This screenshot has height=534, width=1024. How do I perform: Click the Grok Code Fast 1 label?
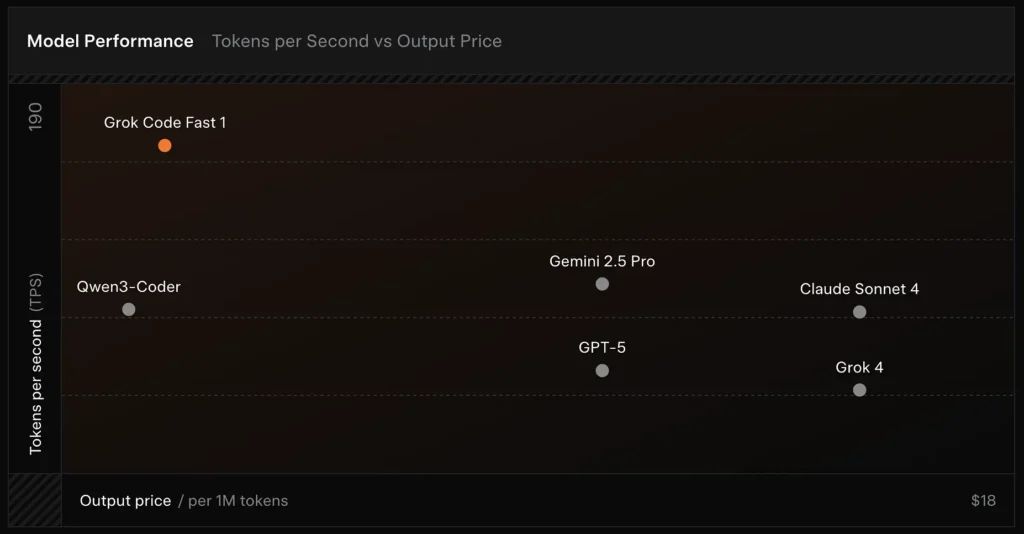click(165, 123)
